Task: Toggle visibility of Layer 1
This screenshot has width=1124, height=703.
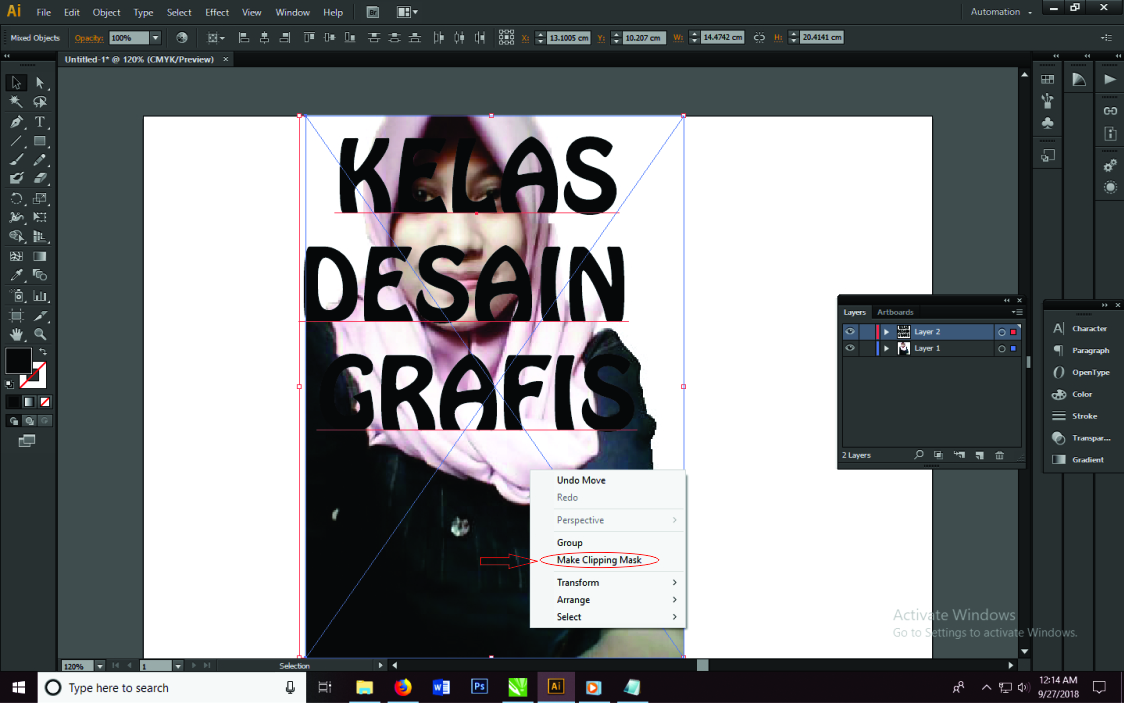Action: (x=850, y=348)
